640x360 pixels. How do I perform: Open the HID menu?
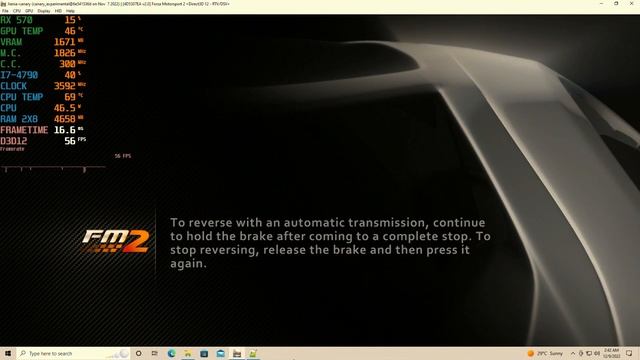[x=58, y=11]
